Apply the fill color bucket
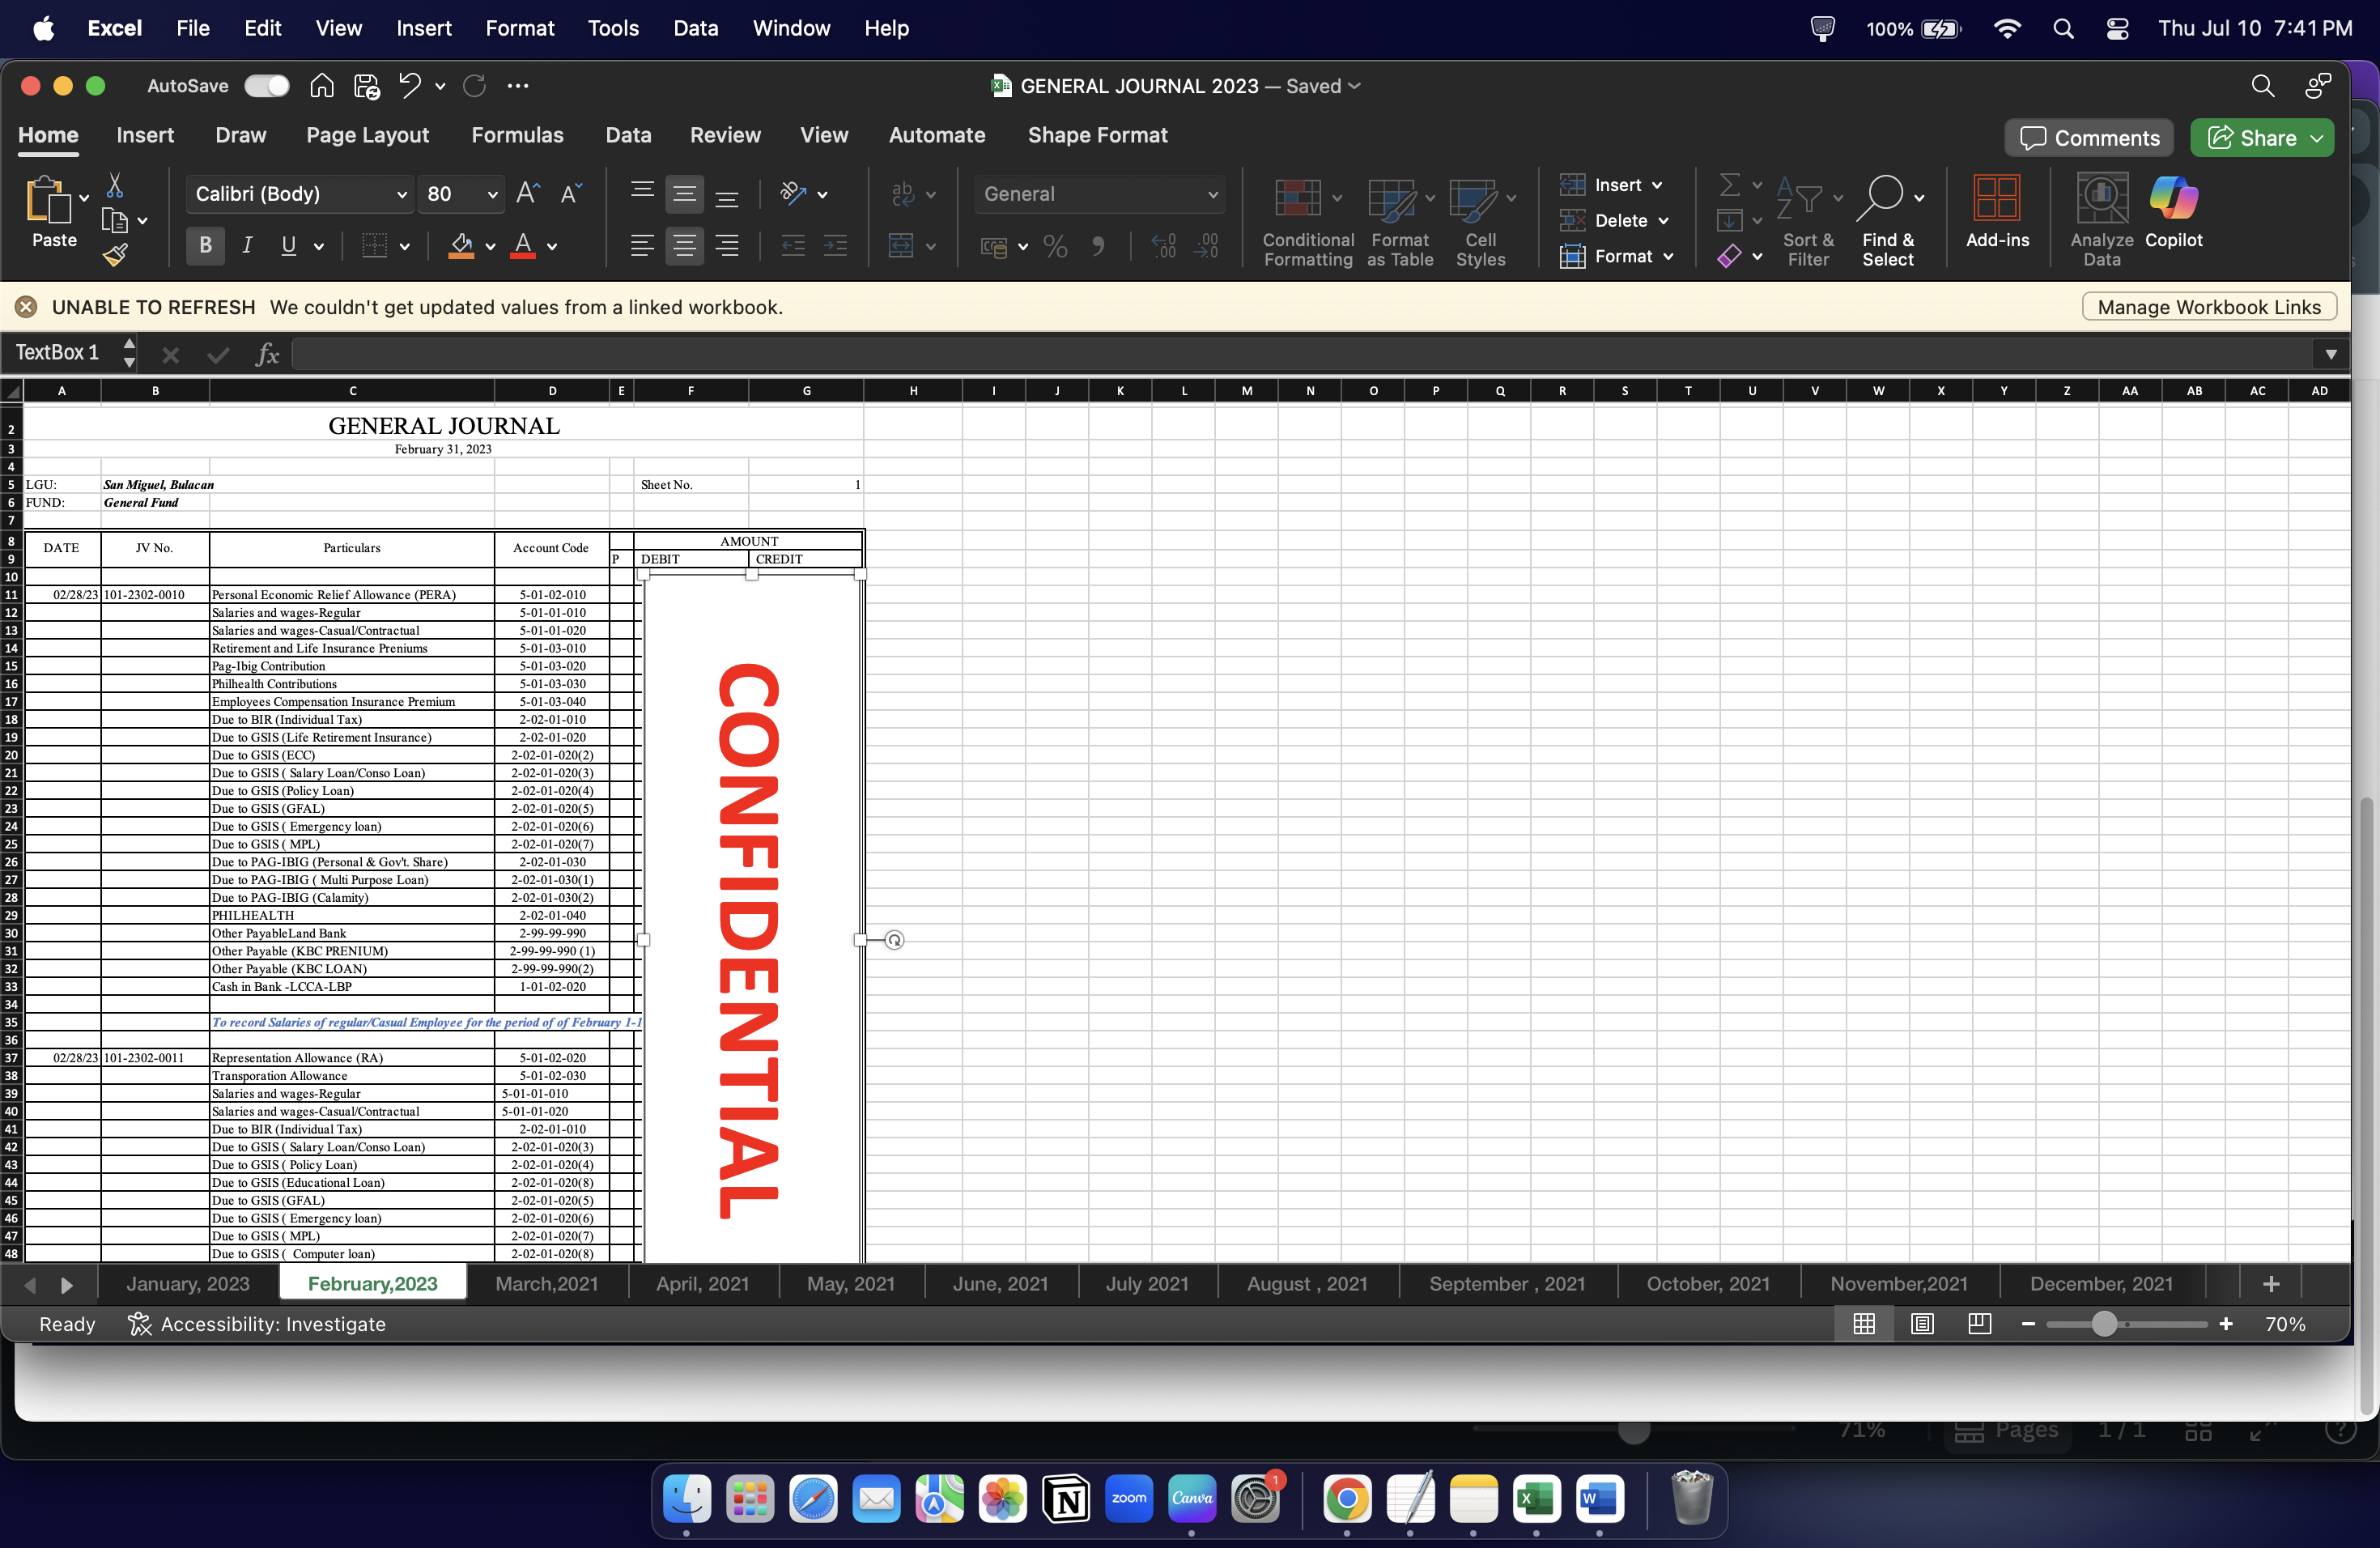 click(461, 246)
